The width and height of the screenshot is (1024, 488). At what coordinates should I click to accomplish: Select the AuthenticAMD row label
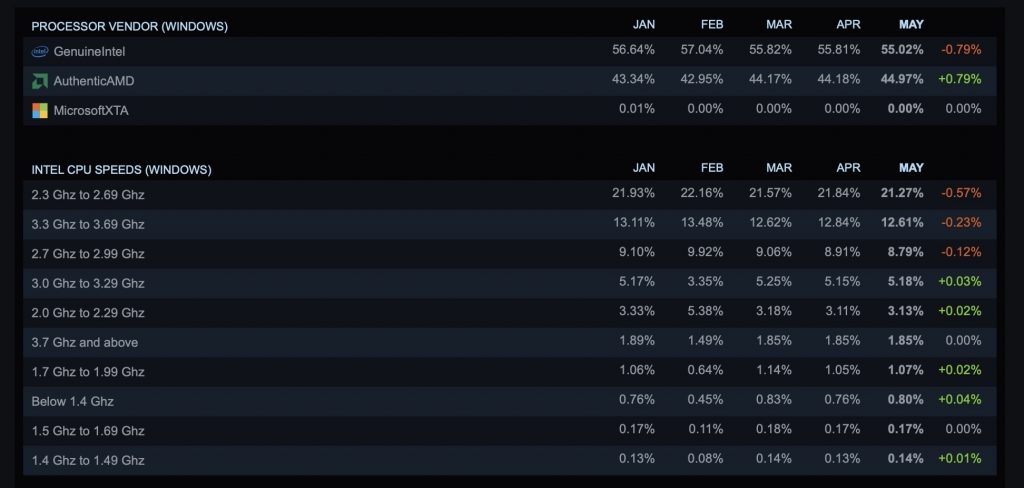[94, 81]
